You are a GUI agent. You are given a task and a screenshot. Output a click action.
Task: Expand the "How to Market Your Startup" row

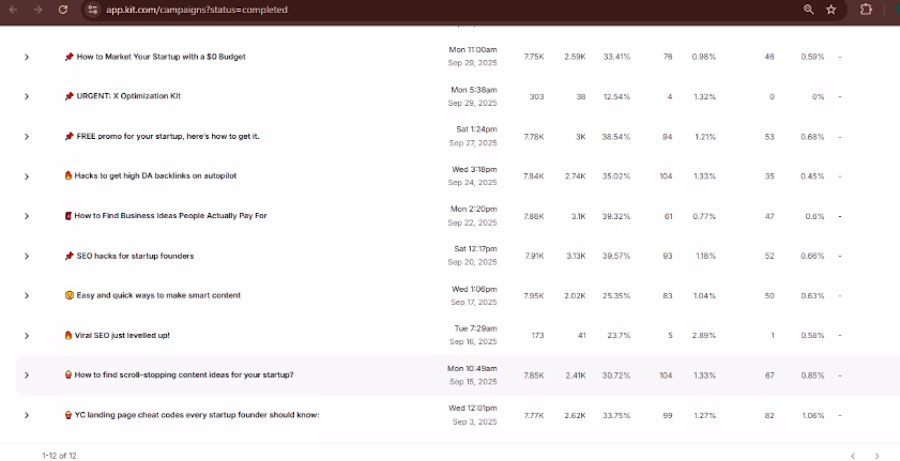coord(27,57)
